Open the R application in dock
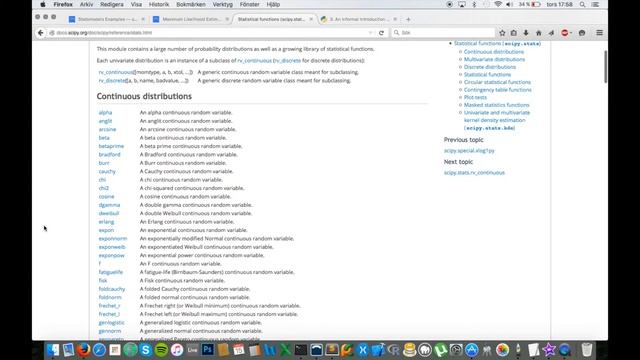 click(394, 350)
